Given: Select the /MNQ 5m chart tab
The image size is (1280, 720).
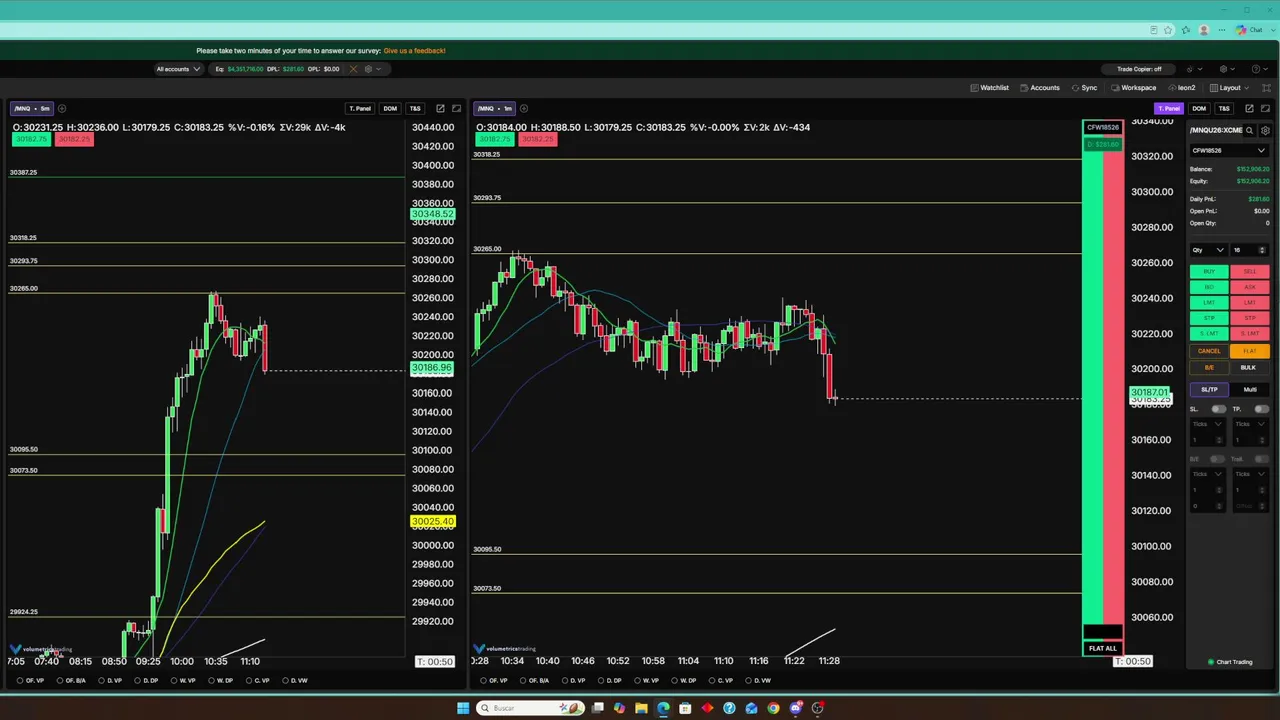Looking at the screenshot, I should pos(32,108).
